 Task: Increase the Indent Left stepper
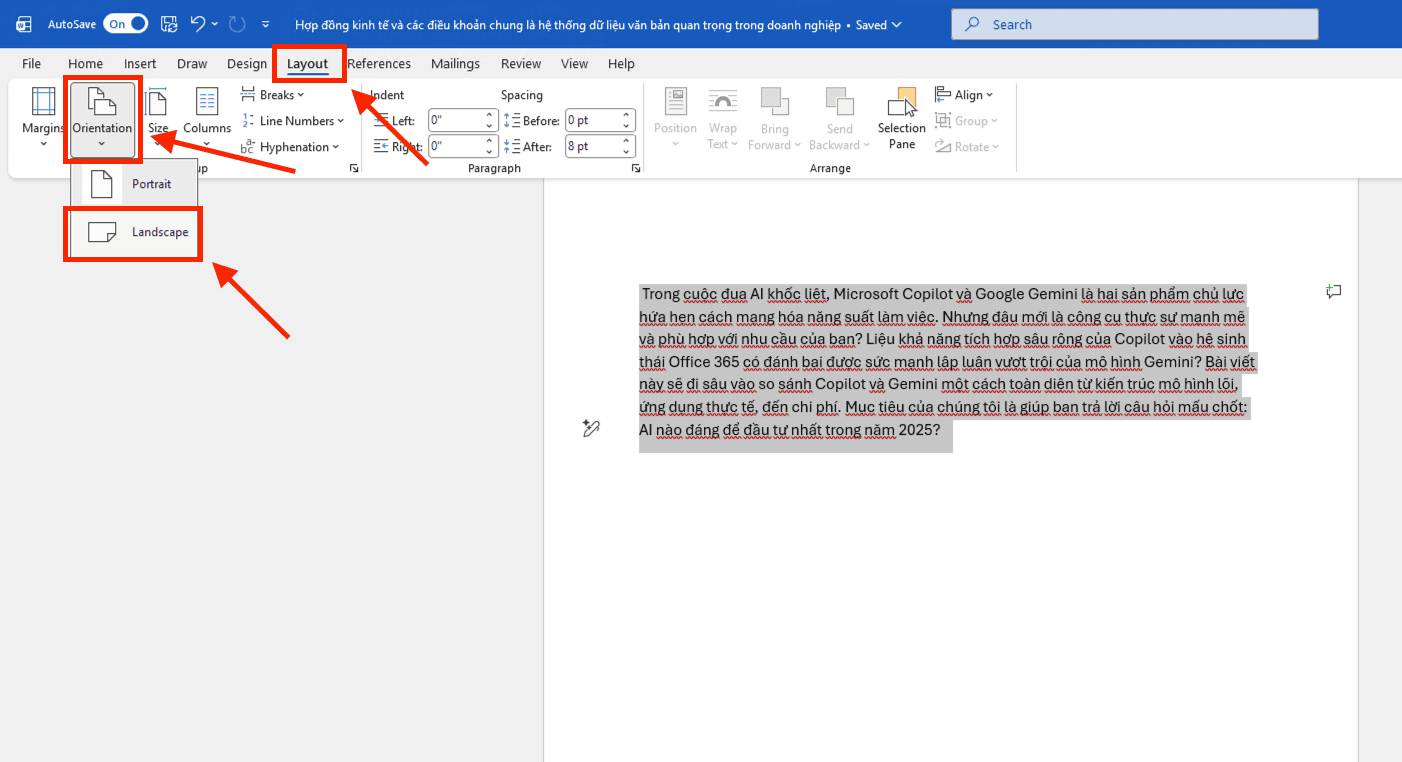490,116
